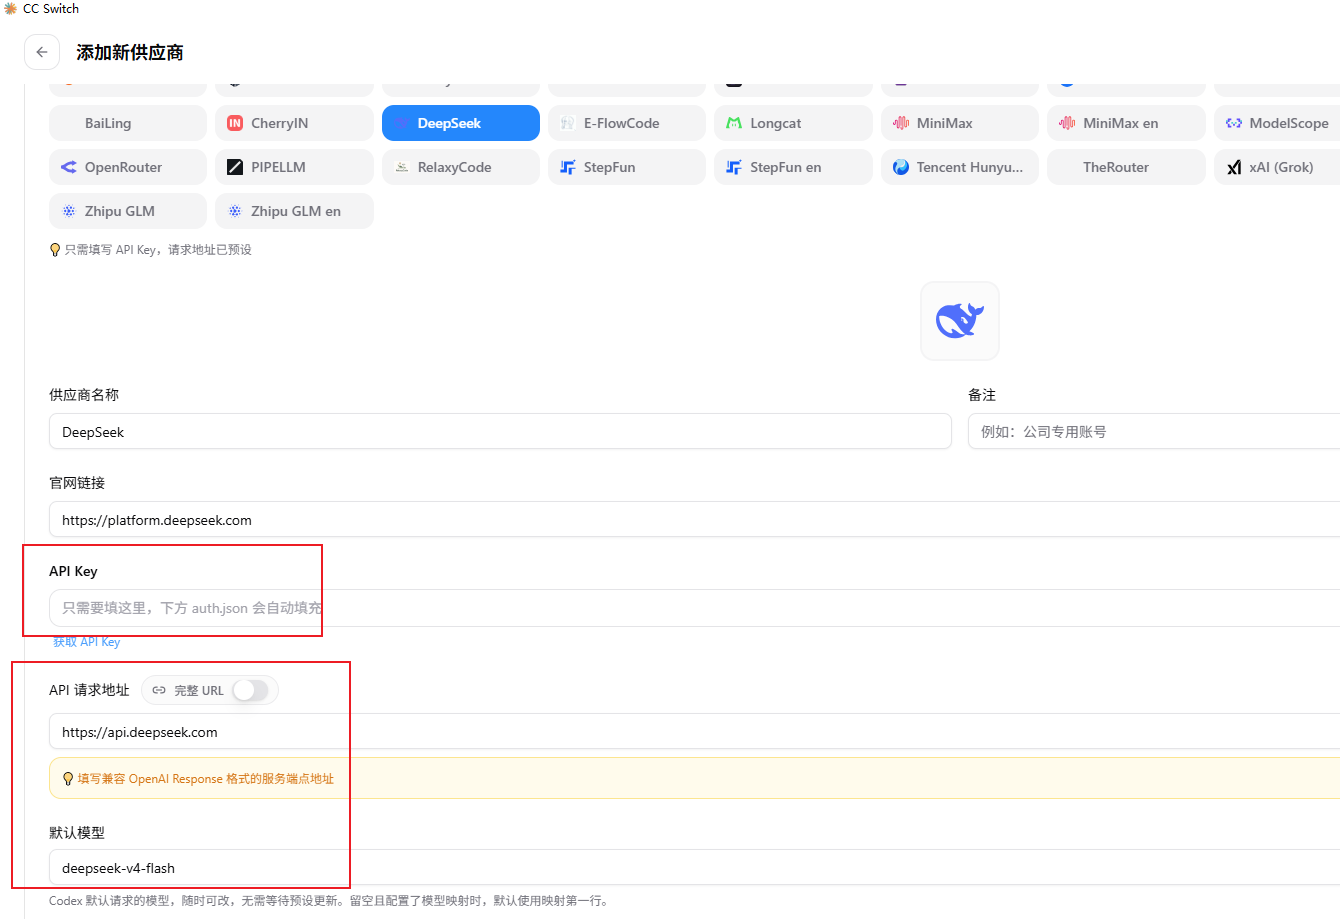Screen dimensions: 1340x919
Task: Click the hint 填写兼容 OpenAI Response 格式的服务端点地址
Action: coord(206,779)
